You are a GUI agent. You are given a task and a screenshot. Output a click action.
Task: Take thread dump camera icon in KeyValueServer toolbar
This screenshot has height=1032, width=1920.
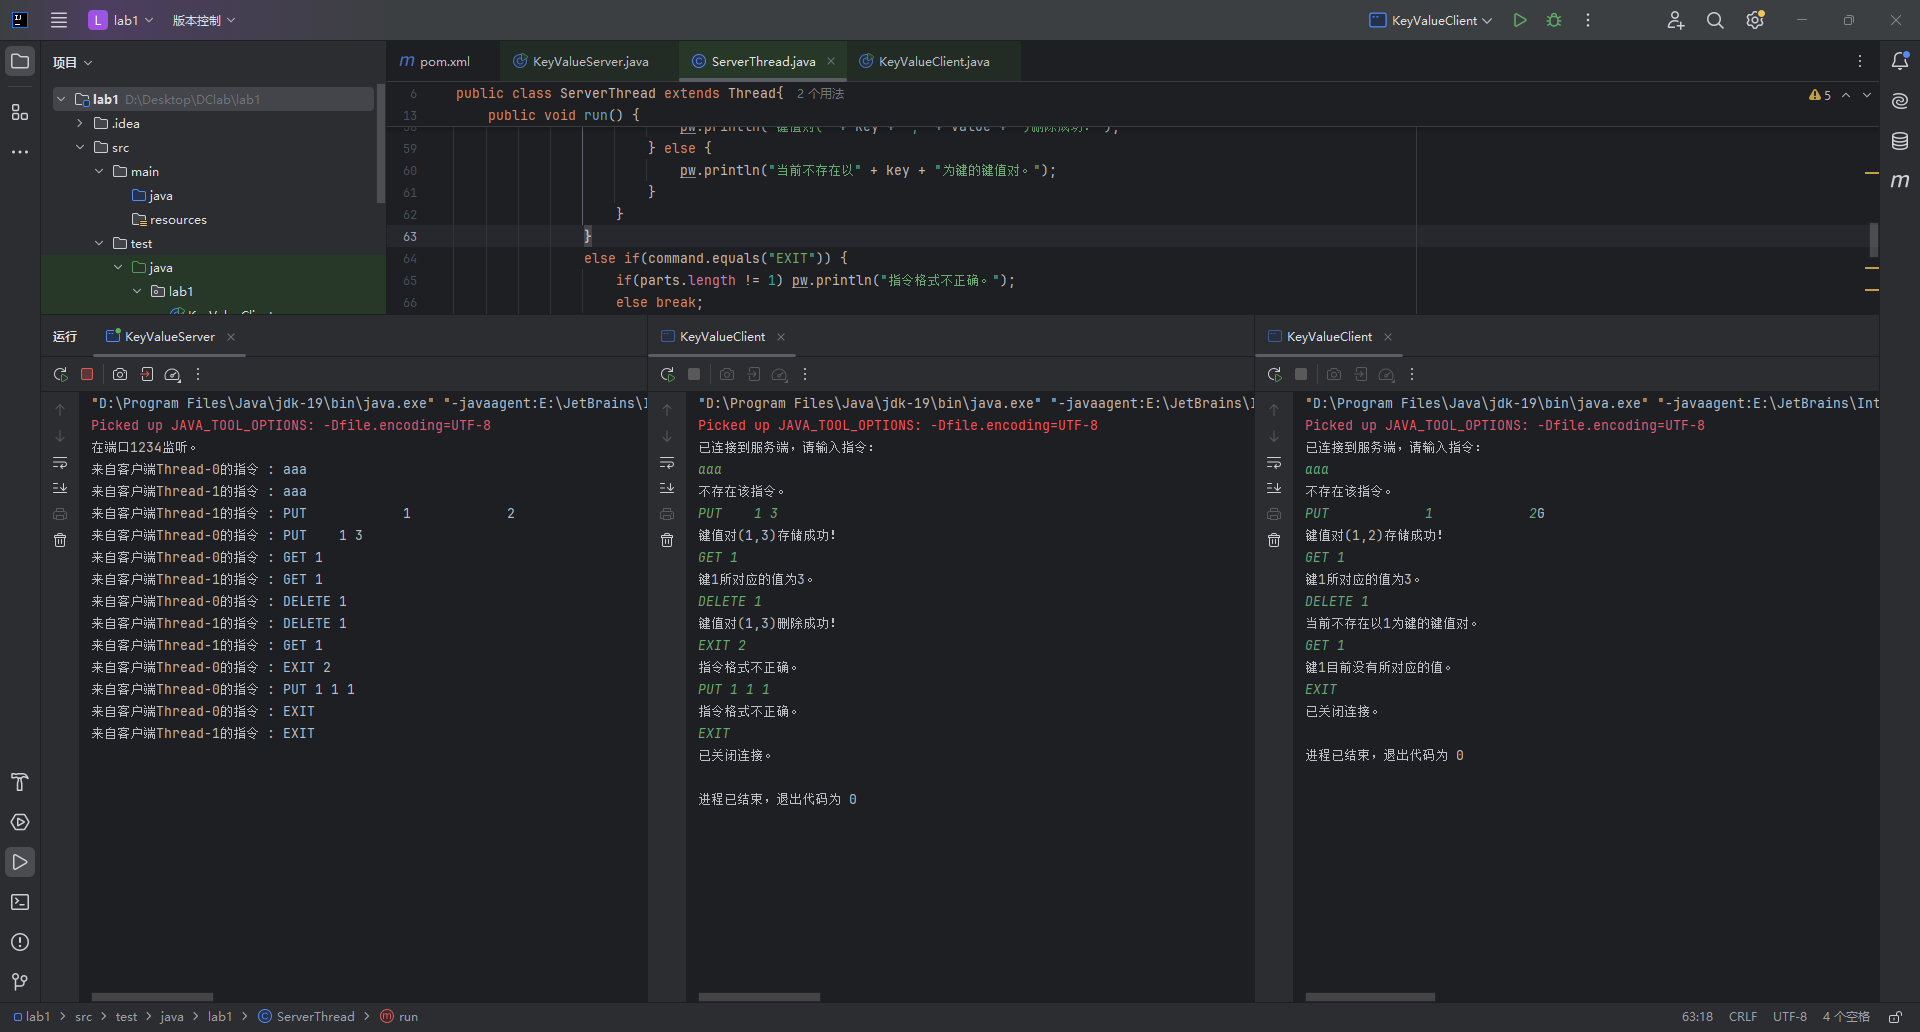pos(120,374)
